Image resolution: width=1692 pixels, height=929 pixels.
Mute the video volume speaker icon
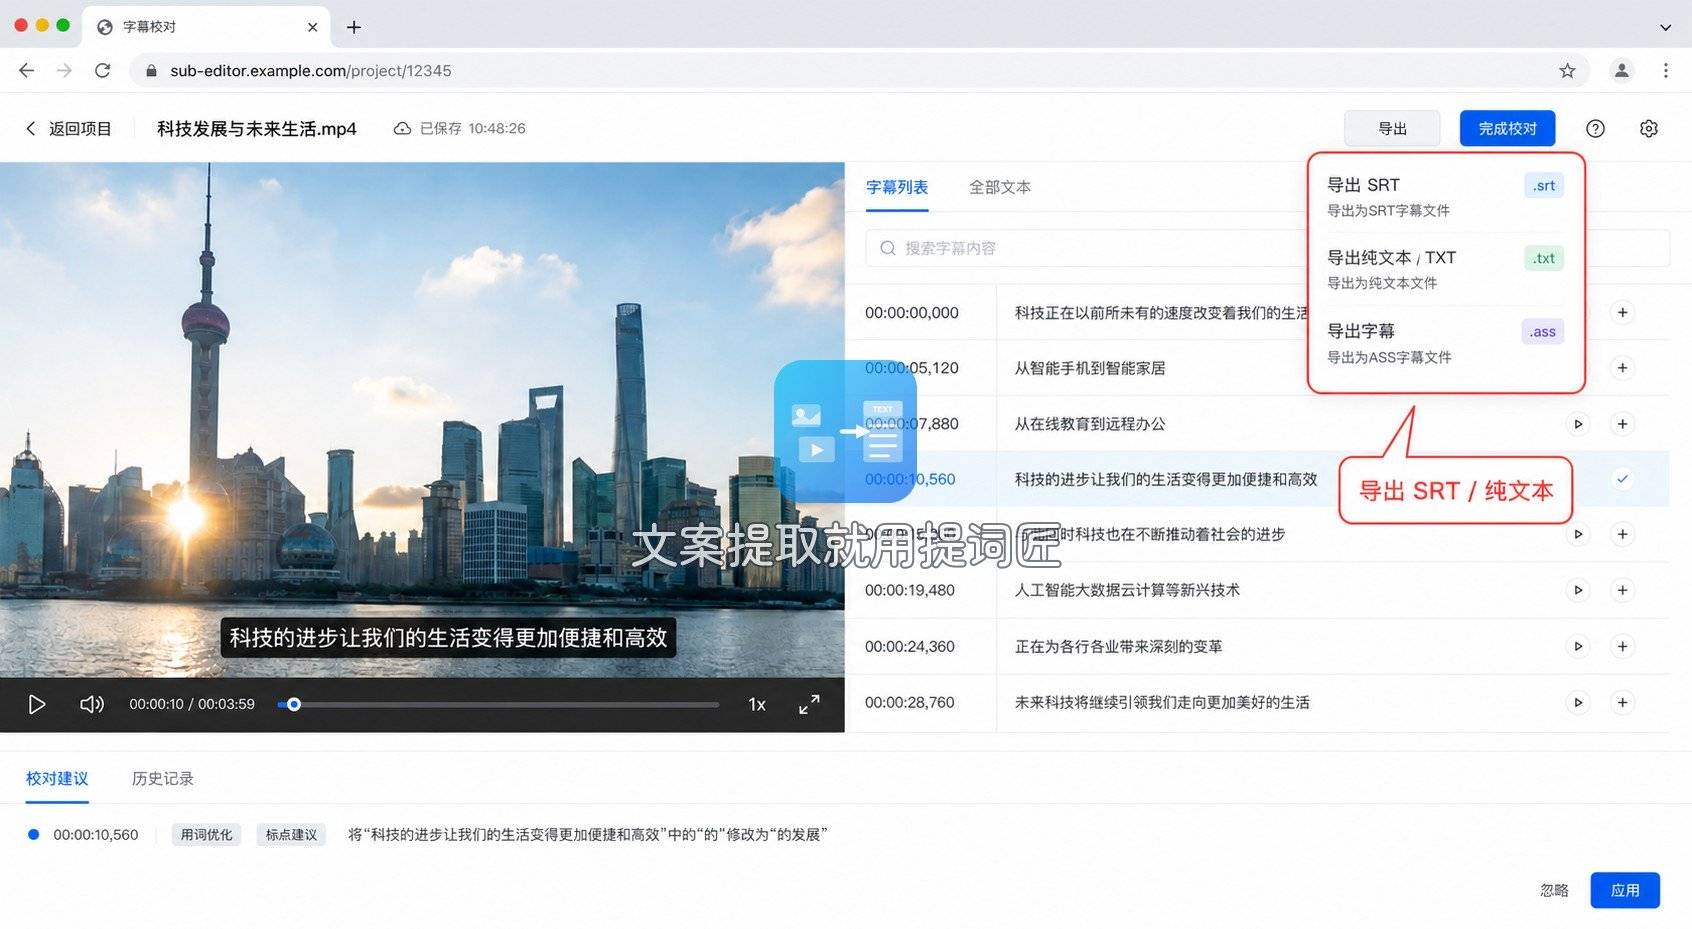tap(91, 705)
